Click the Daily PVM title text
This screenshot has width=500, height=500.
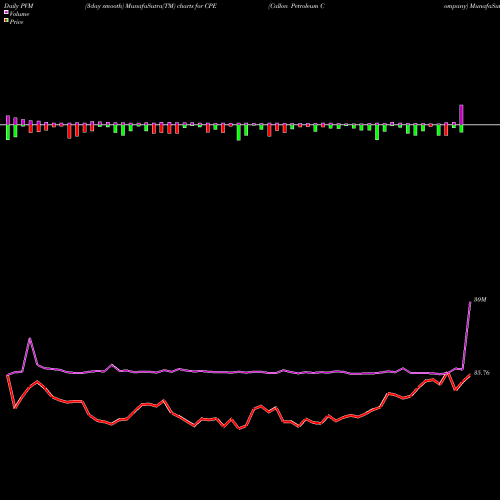pos(18,6)
